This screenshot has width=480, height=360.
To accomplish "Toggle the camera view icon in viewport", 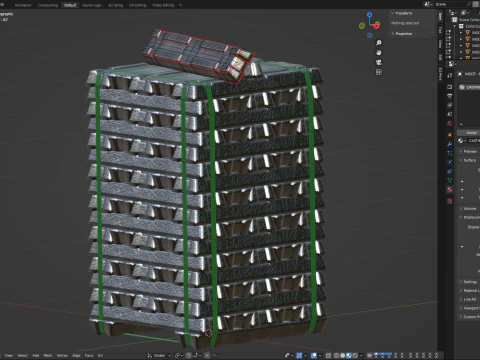I will (x=379, y=62).
